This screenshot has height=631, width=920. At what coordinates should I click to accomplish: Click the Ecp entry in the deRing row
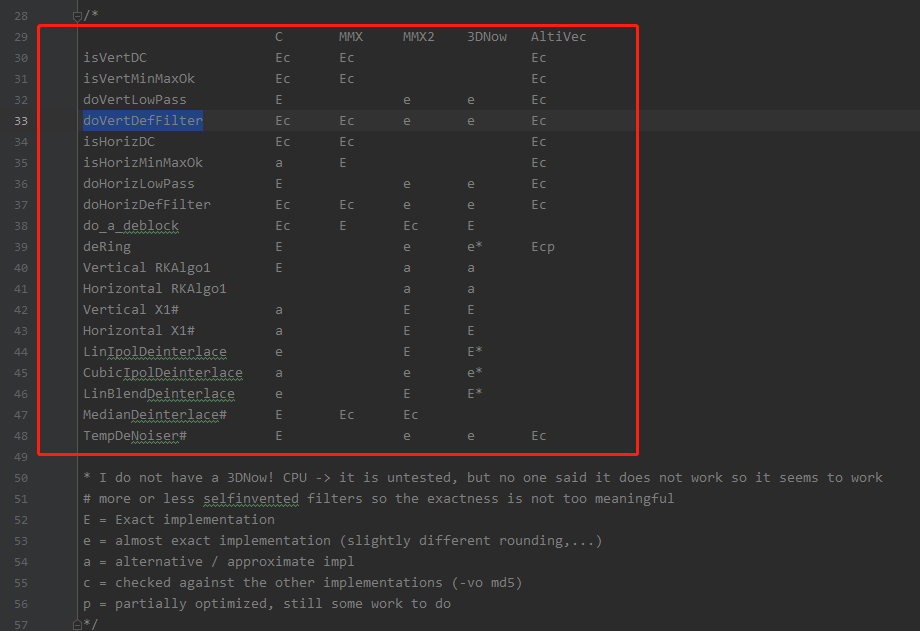(x=543, y=247)
